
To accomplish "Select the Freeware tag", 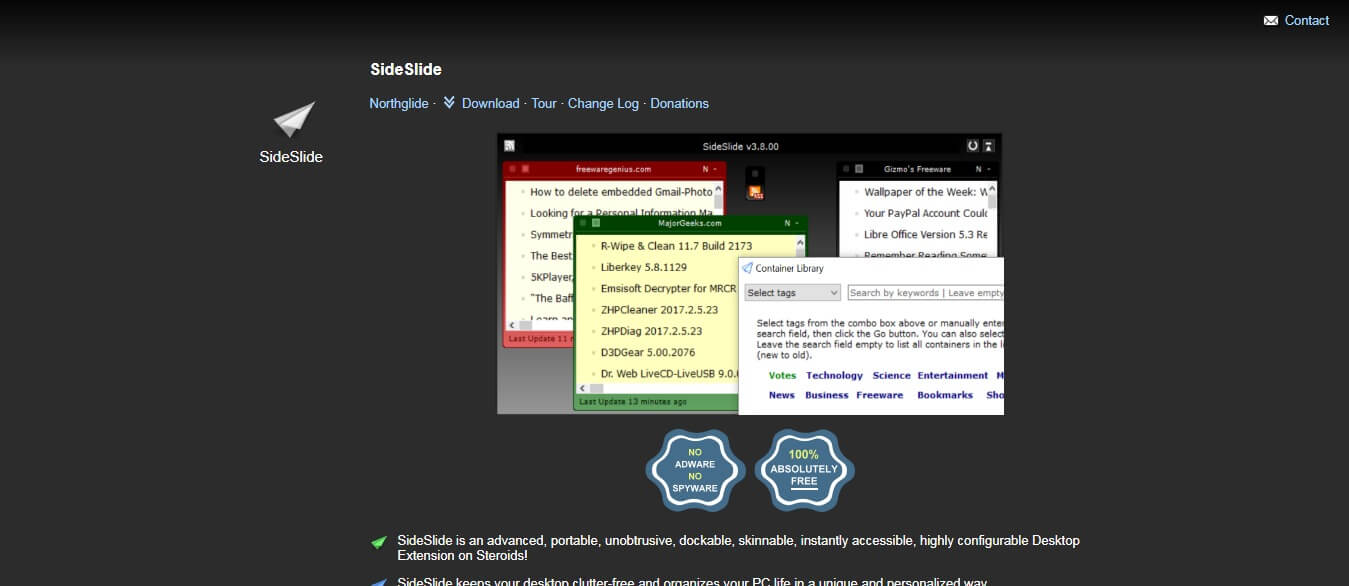I will pos(880,395).
